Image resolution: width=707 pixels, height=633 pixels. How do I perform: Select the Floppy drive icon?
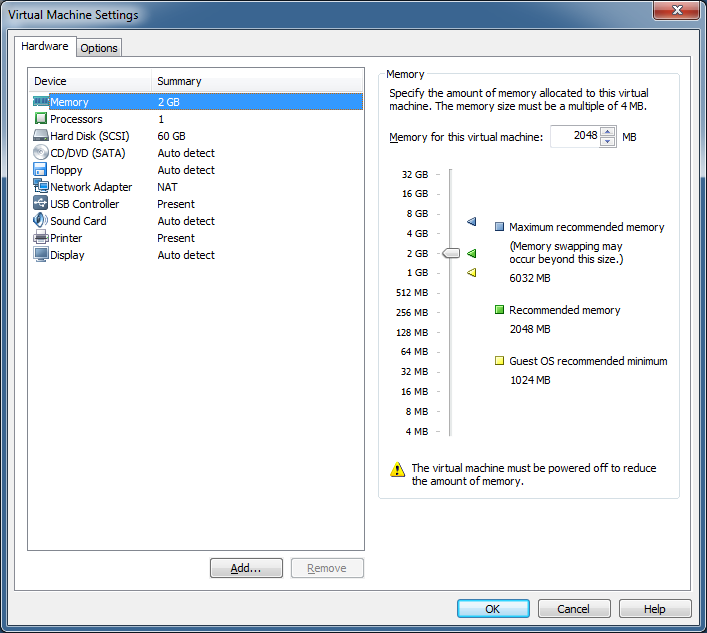pyautogui.click(x=41, y=170)
